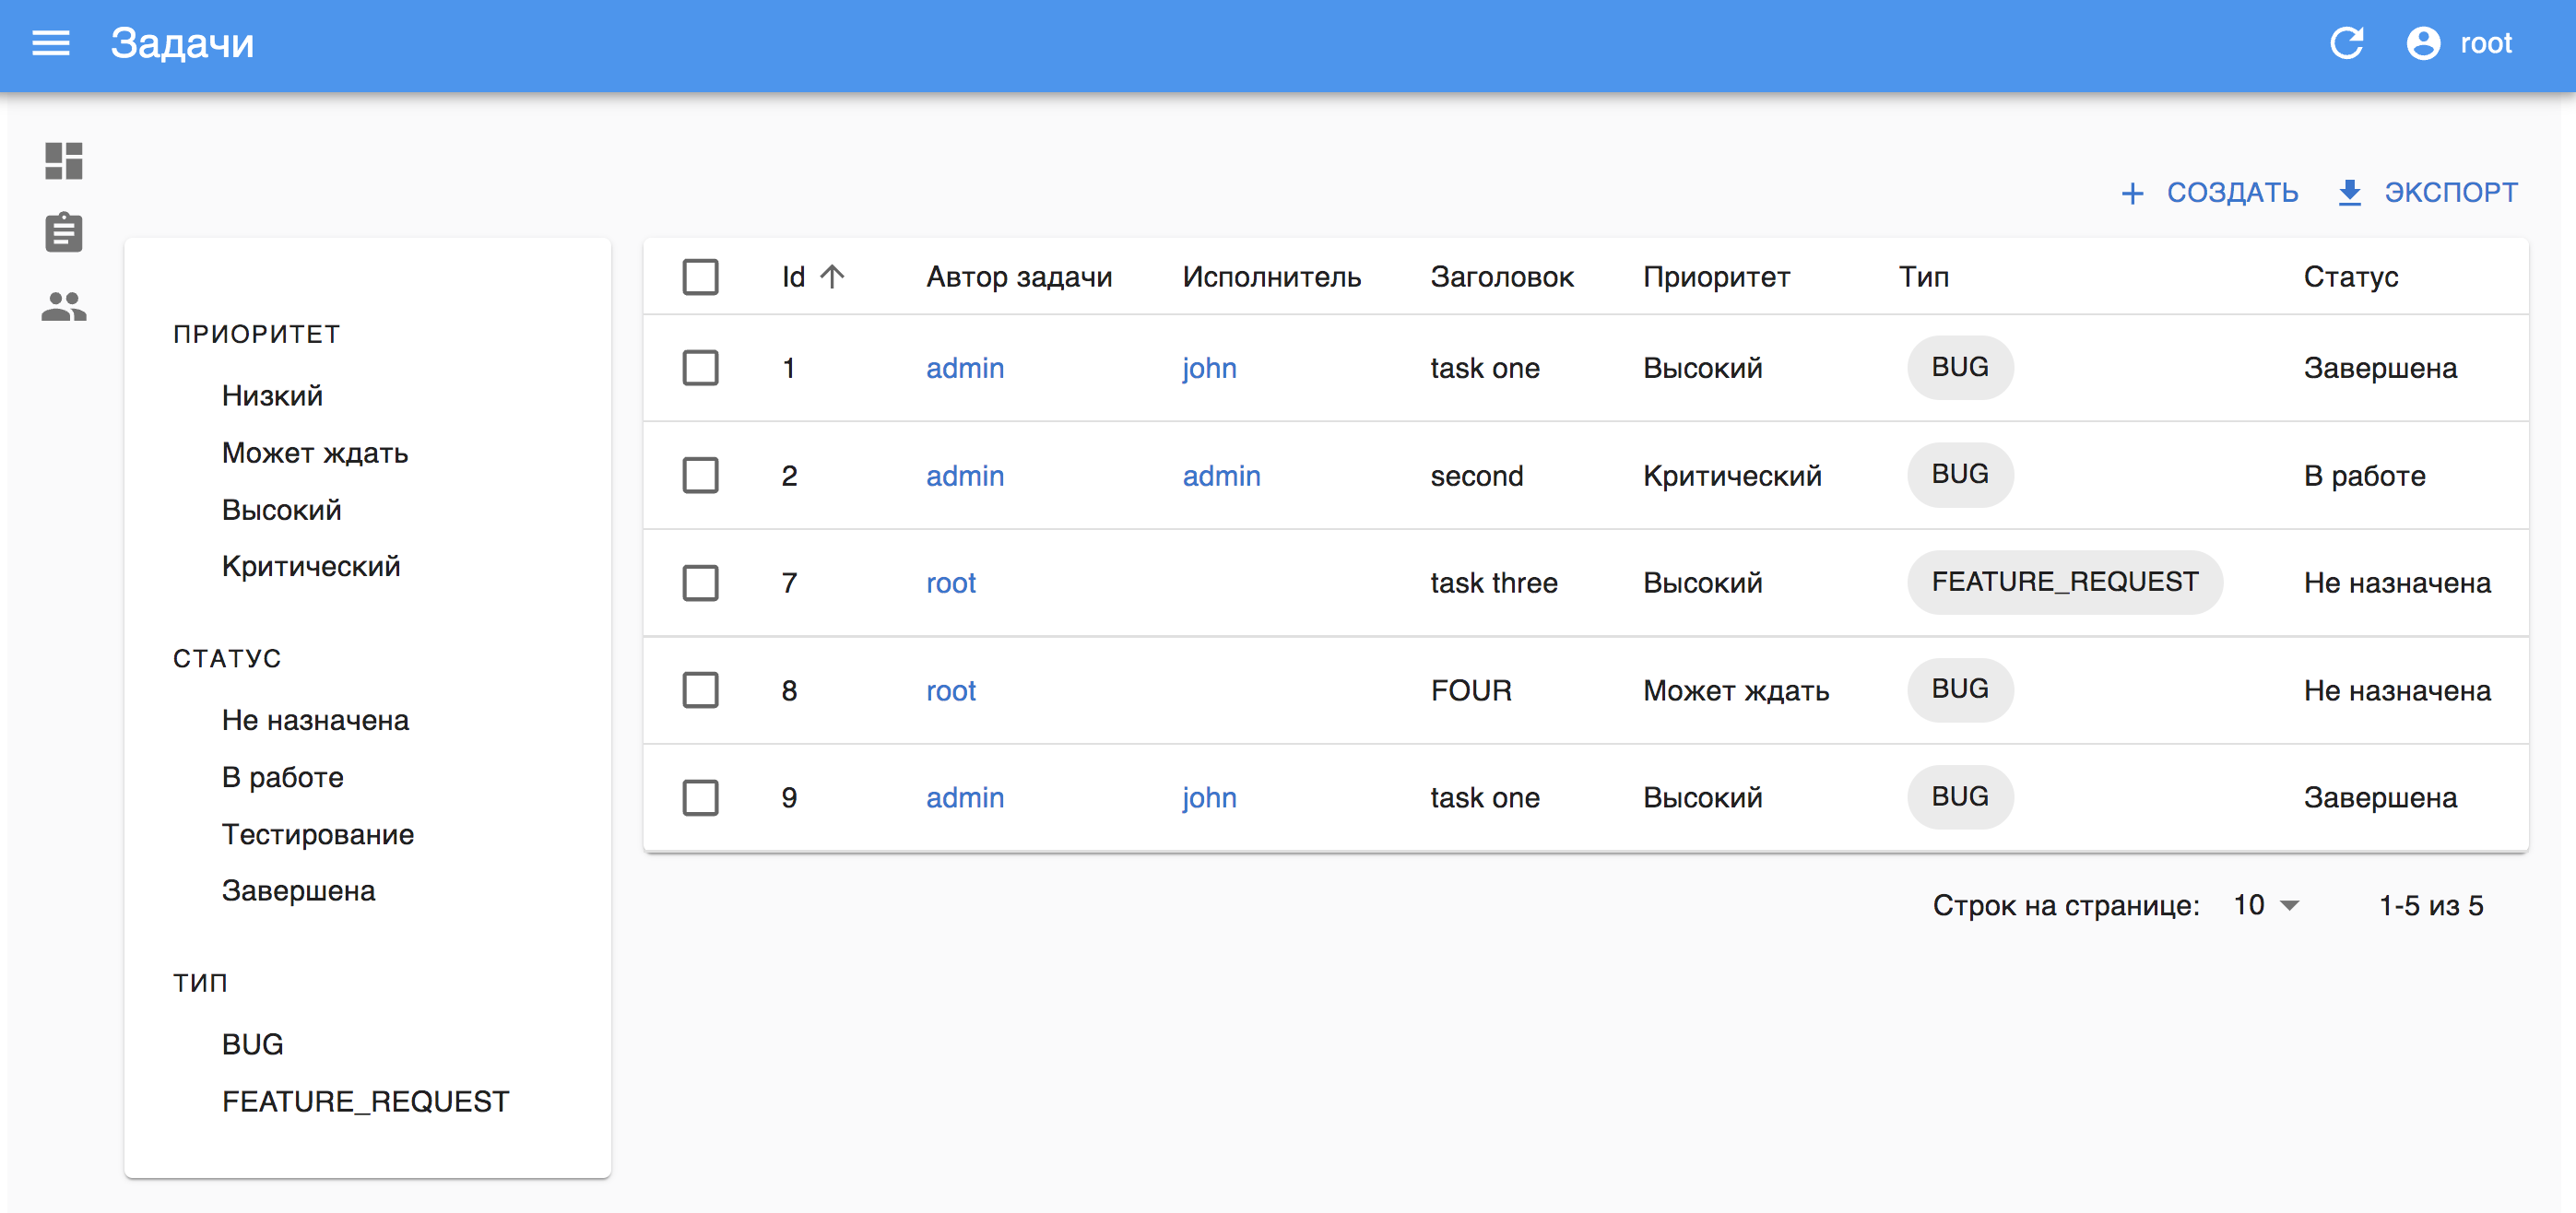Open admin assignee link in row 2
Screen dimensions: 2576x1213
coord(1221,476)
